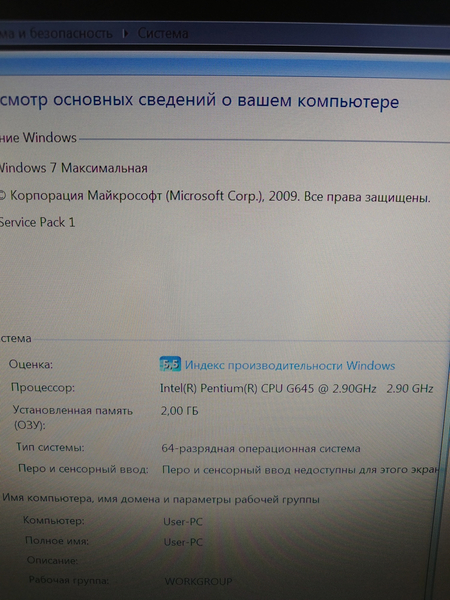The image size is (450, 600).
Task: Open the breadcrumb arrow before Система
Action: 126,34
